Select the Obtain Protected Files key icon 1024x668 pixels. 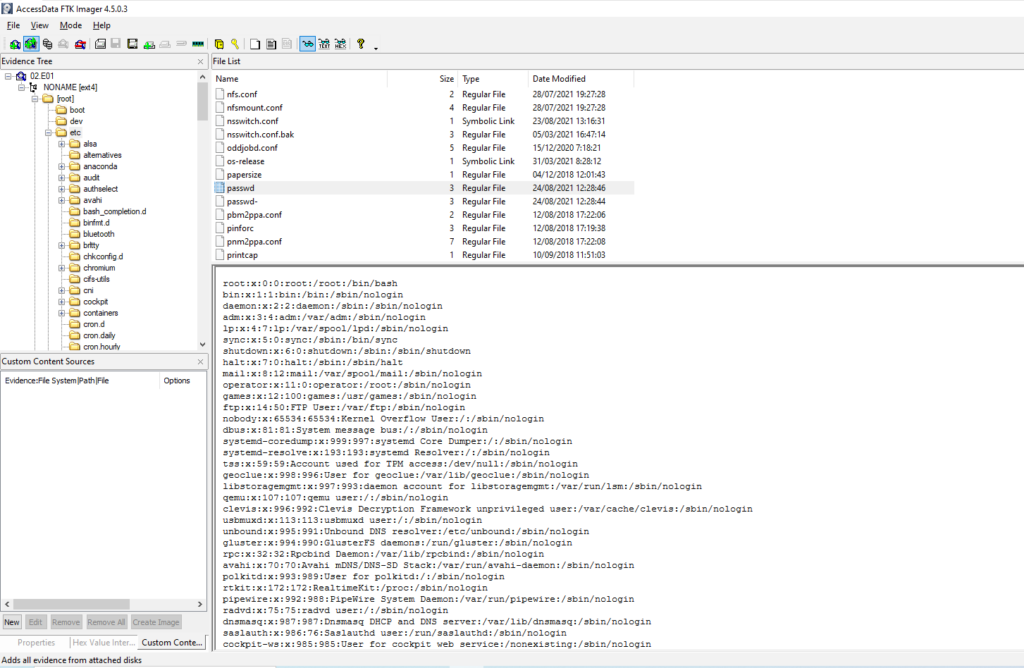235,44
